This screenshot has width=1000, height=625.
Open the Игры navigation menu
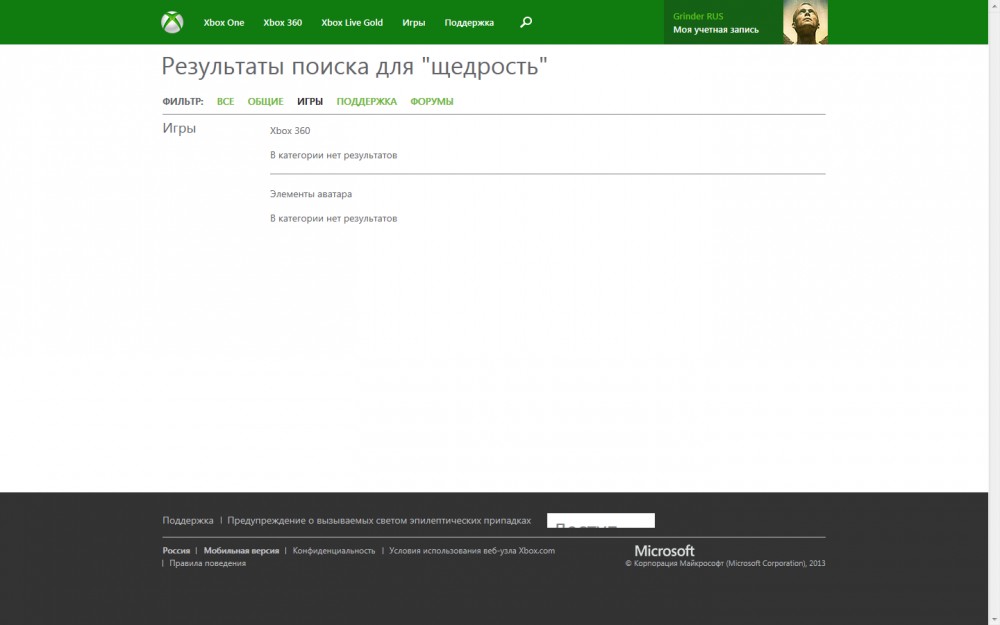413,22
